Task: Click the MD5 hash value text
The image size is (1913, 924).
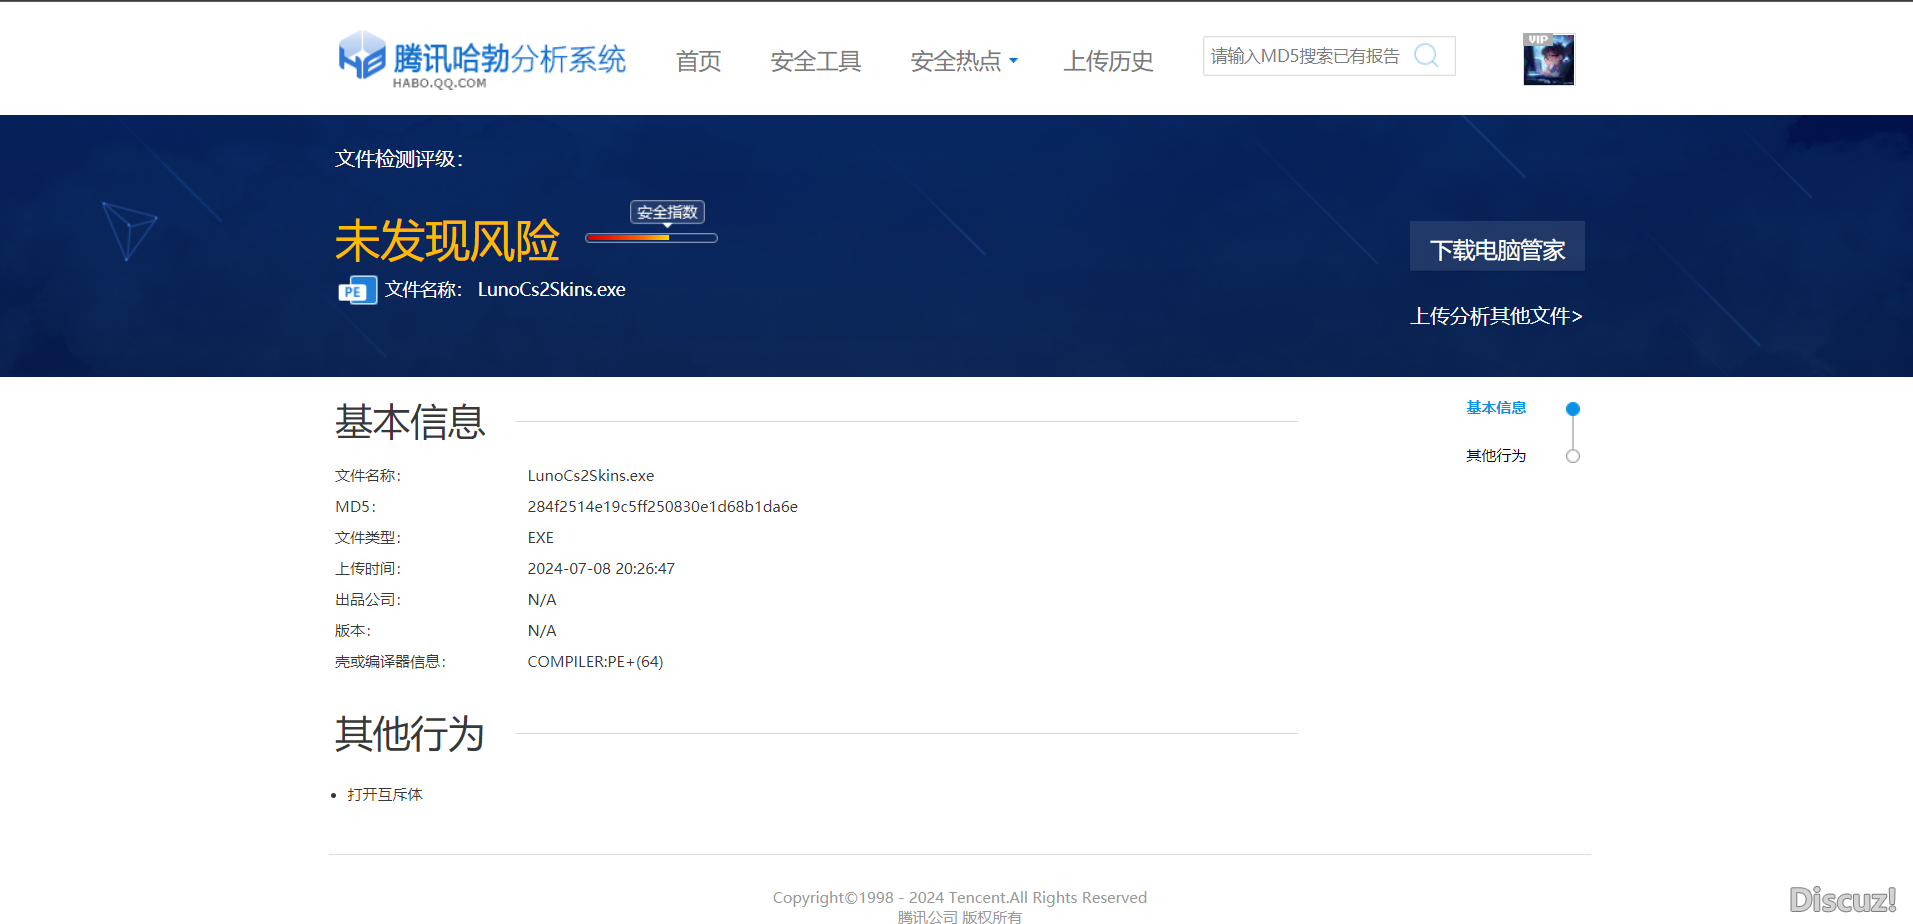Action: pos(662,507)
